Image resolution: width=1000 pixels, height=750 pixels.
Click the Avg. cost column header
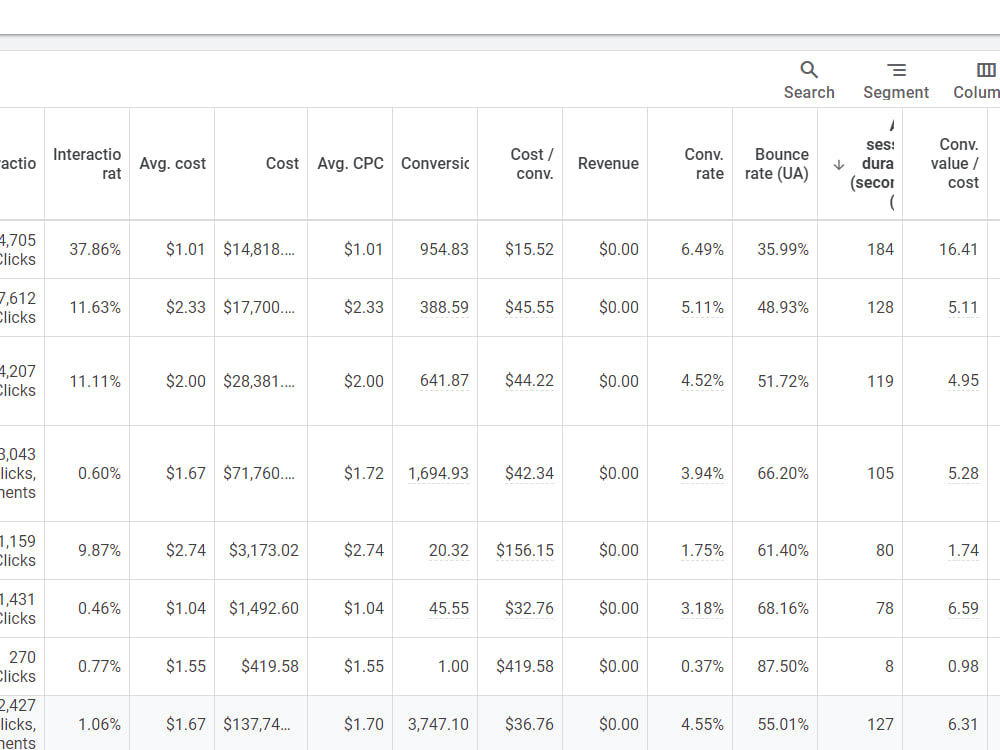click(x=172, y=163)
